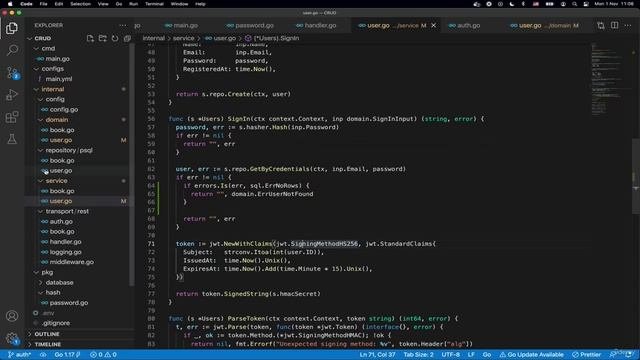
Task: Click Prettier in status bar
Action: click(x=587, y=355)
